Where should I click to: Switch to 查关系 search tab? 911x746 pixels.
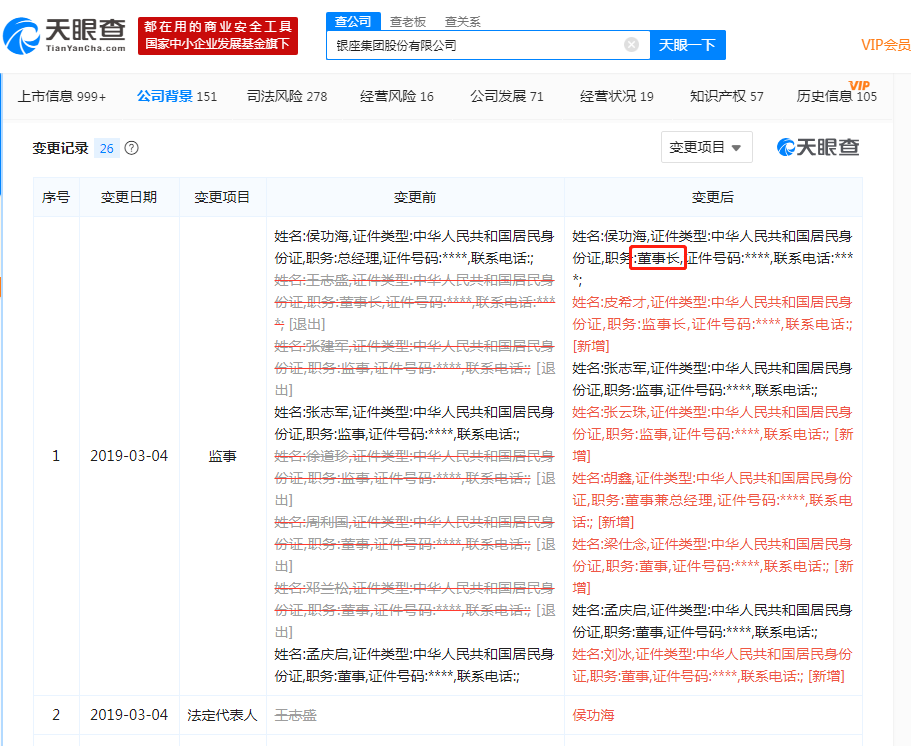(462, 20)
